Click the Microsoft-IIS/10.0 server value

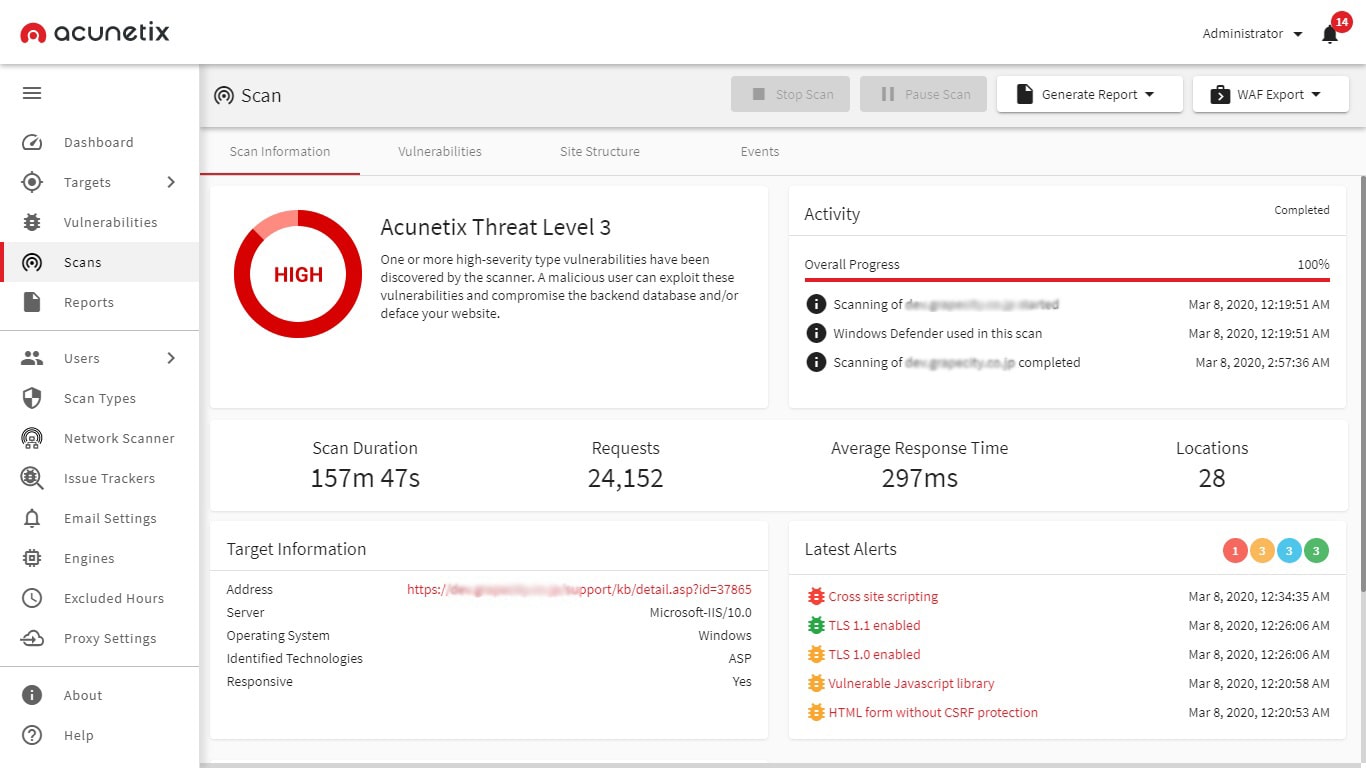[700, 613]
